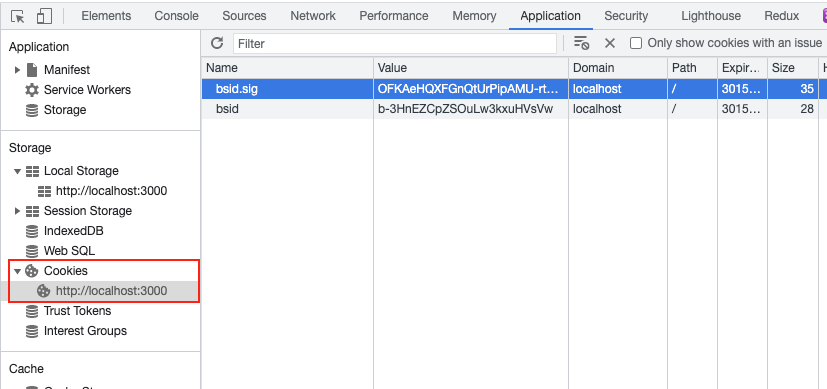The image size is (827, 389).
Task: Click the Service Workers gear icon
Action: tap(32, 90)
